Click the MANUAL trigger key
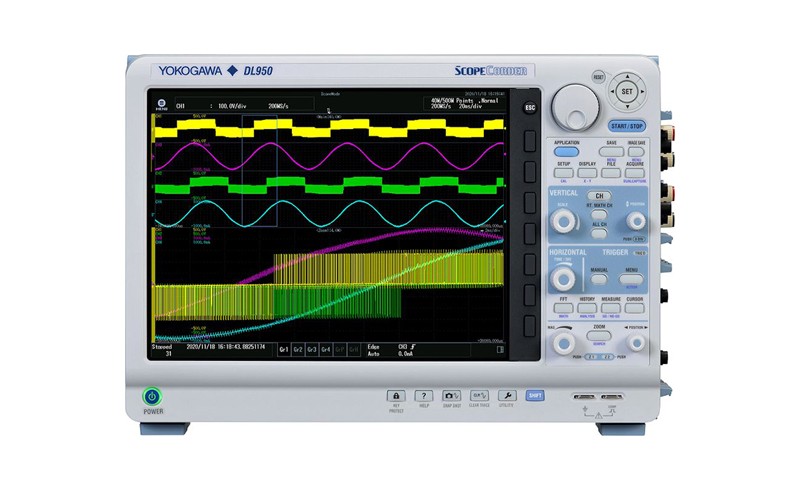The image size is (800, 500). [x=599, y=279]
